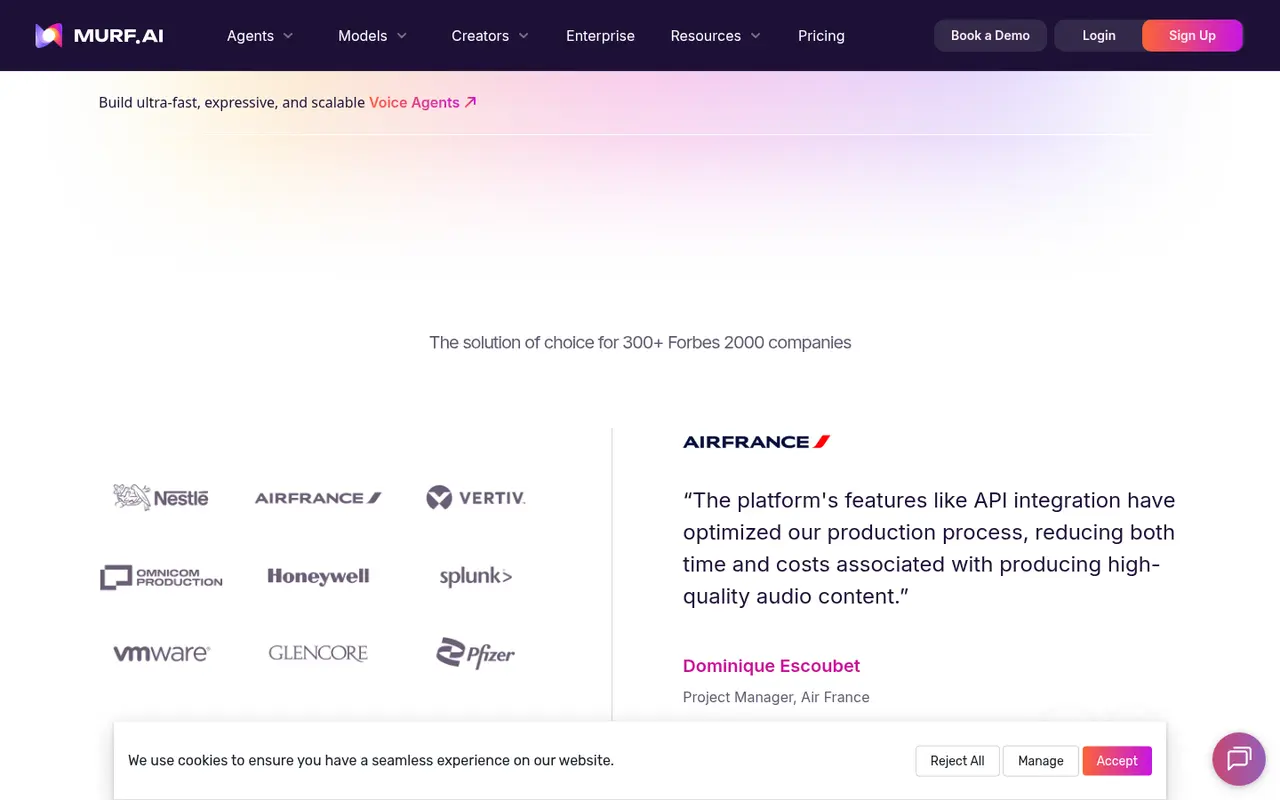Viewport: 1280px width, 800px height.
Task: Expand the Models dropdown chevron
Action: pyautogui.click(x=402, y=36)
